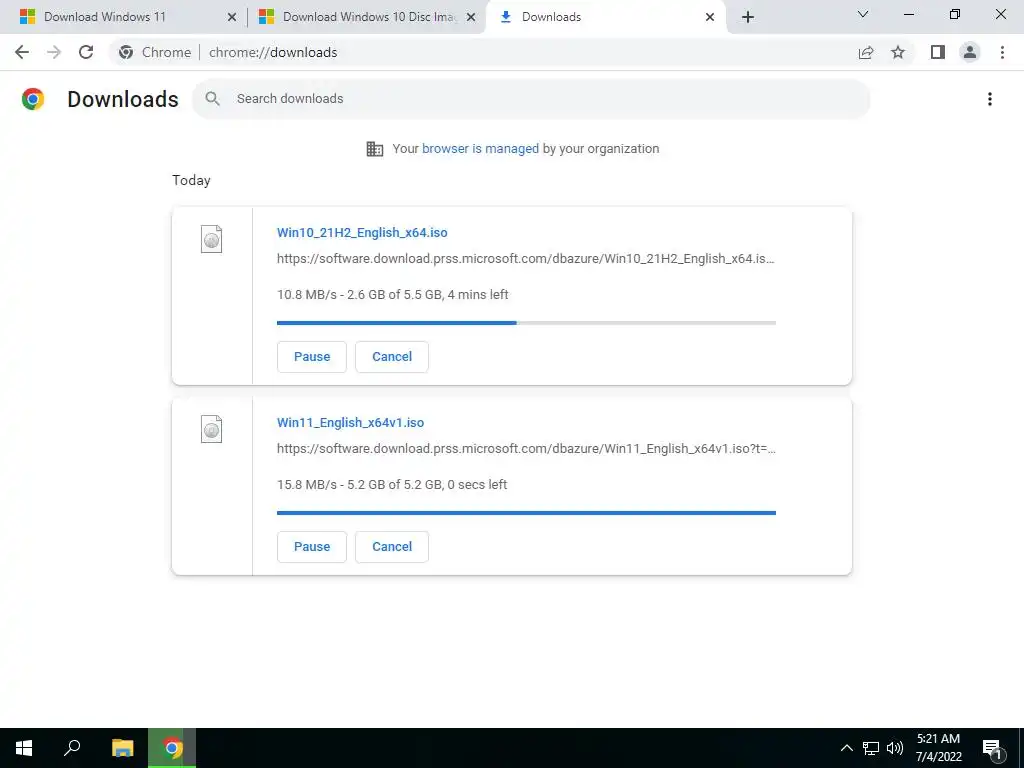The width and height of the screenshot is (1024, 768).
Task: Click the Win10 source URL text
Action: click(526, 259)
